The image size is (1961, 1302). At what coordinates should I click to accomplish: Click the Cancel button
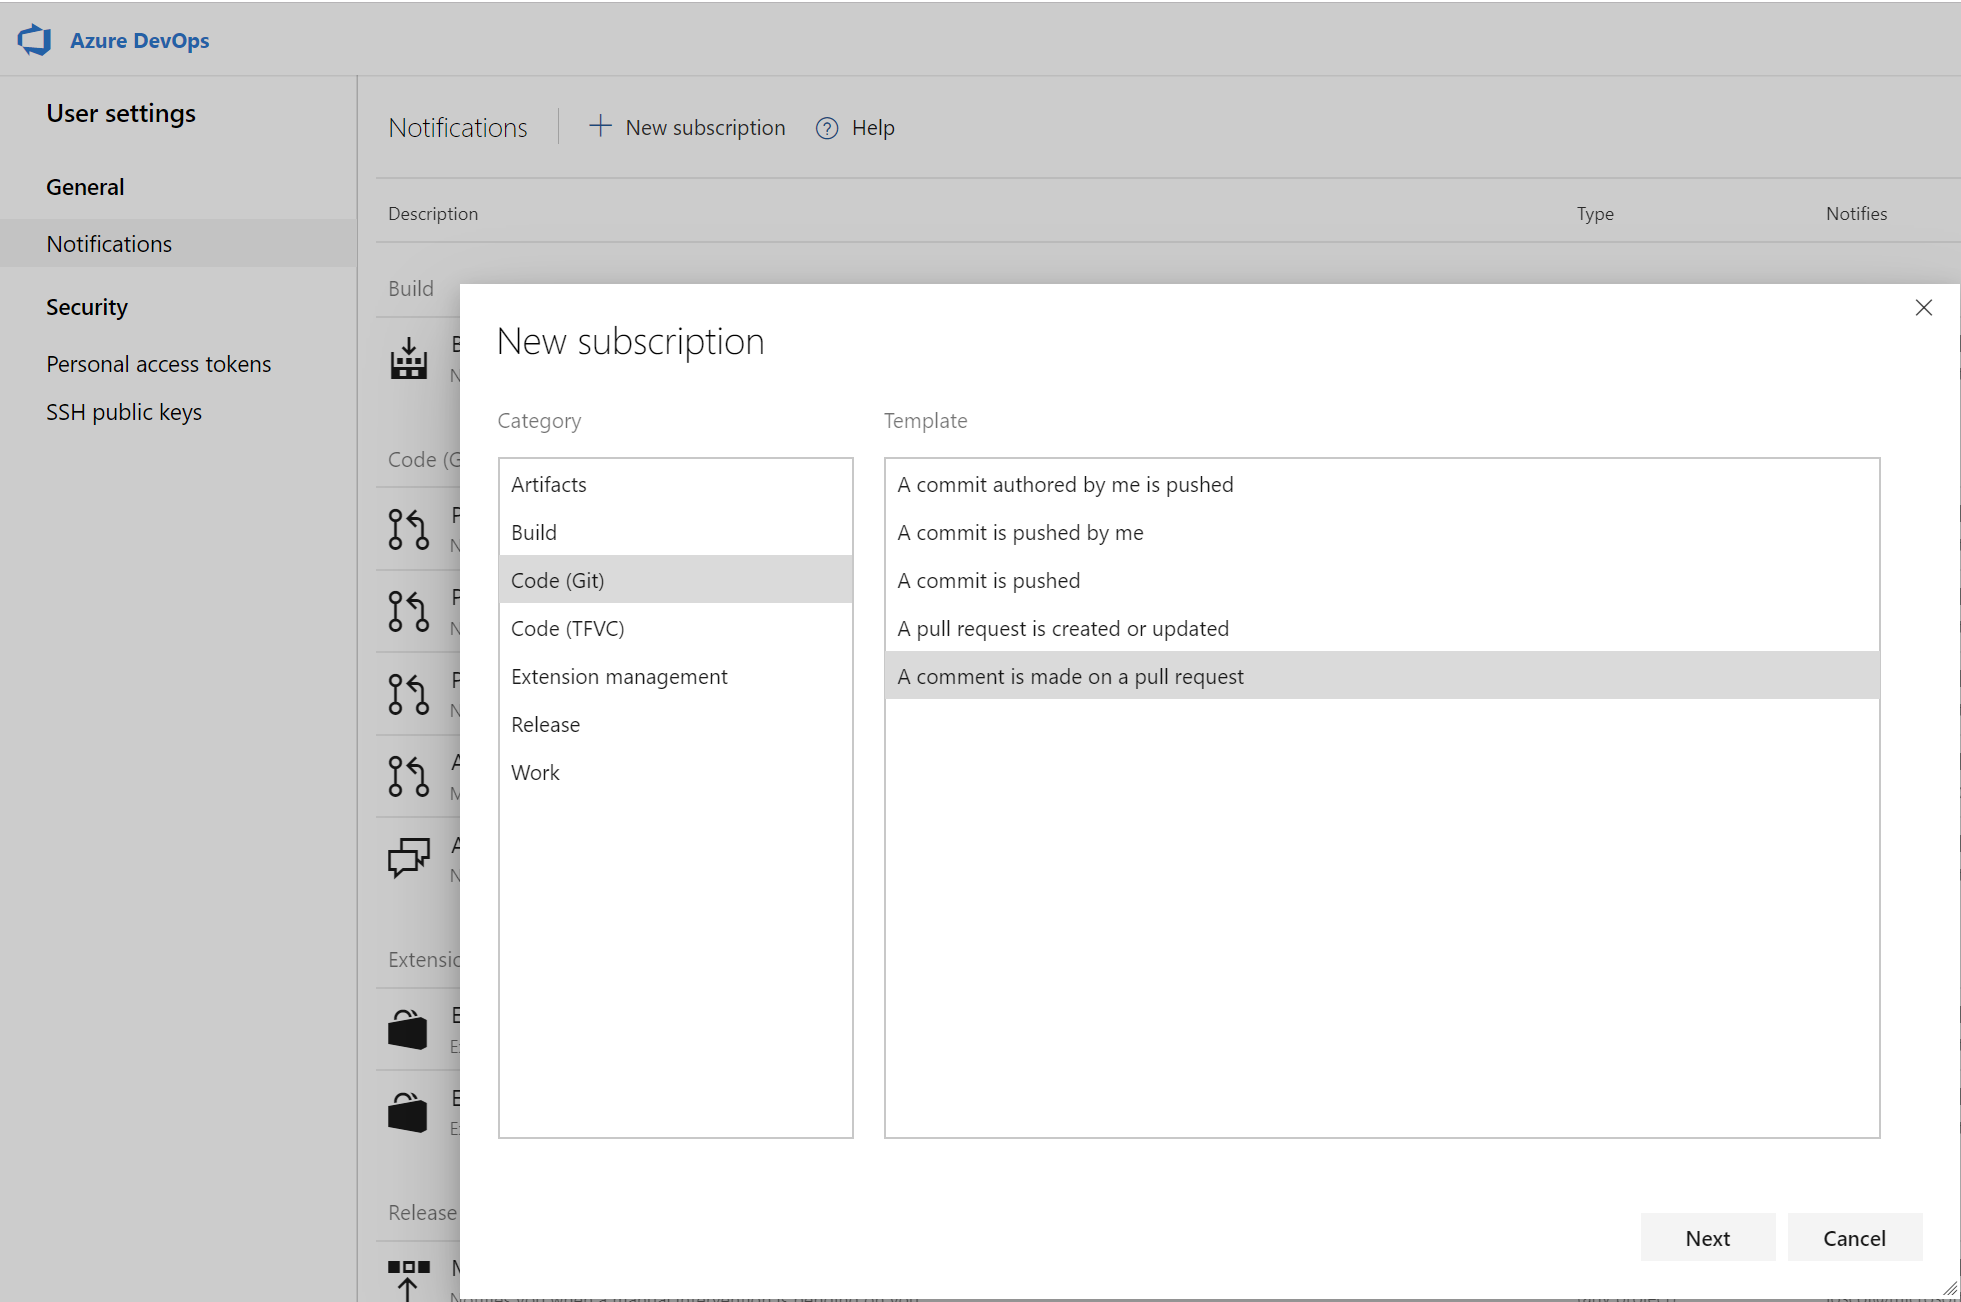pos(1855,1238)
